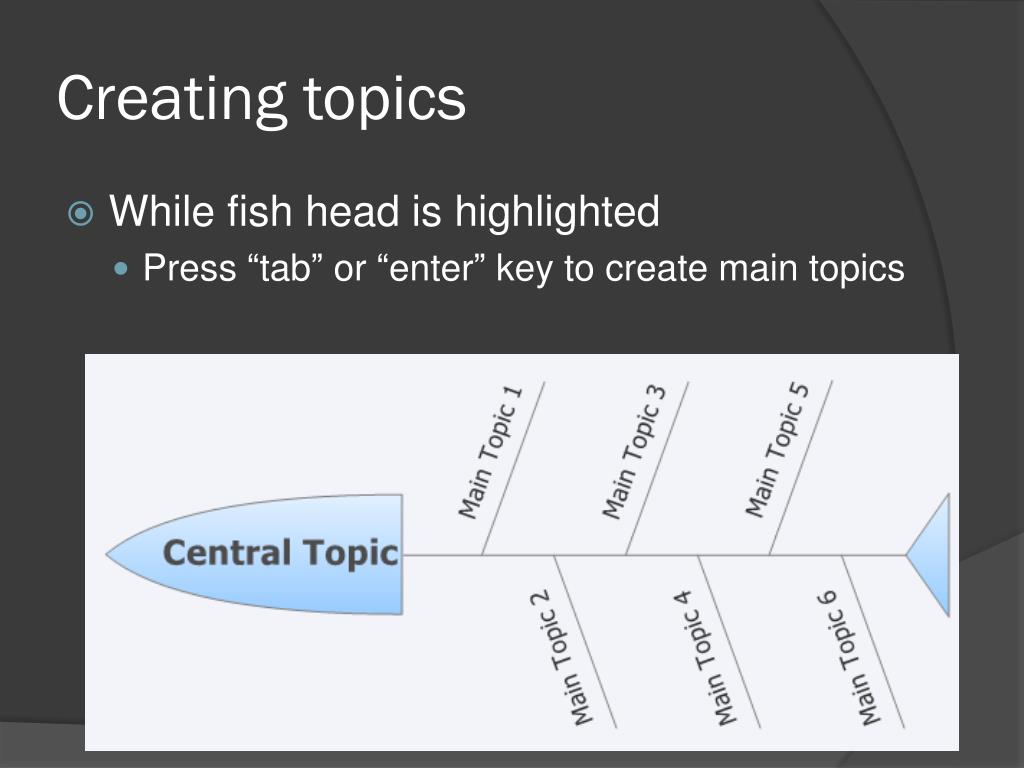
Task: Select the Main Topic 5 label
Action: (x=778, y=452)
